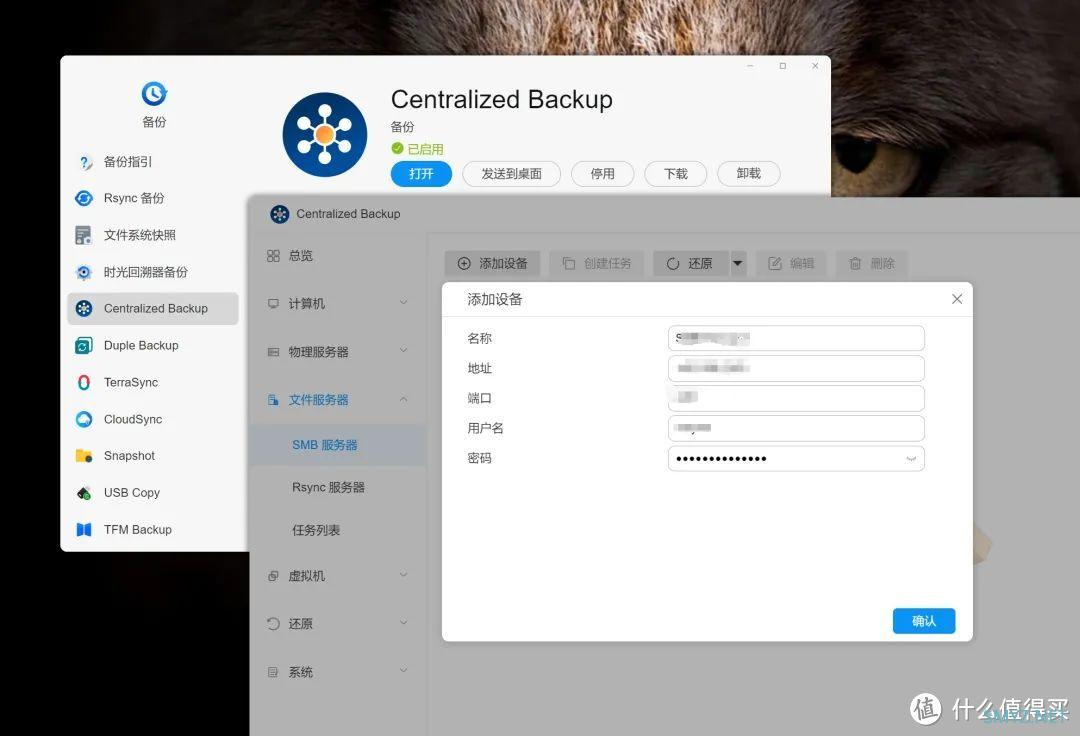This screenshot has height=736, width=1080.
Task: Open the 备份指引 guide icon in sidebar
Action: tap(84, 162)
